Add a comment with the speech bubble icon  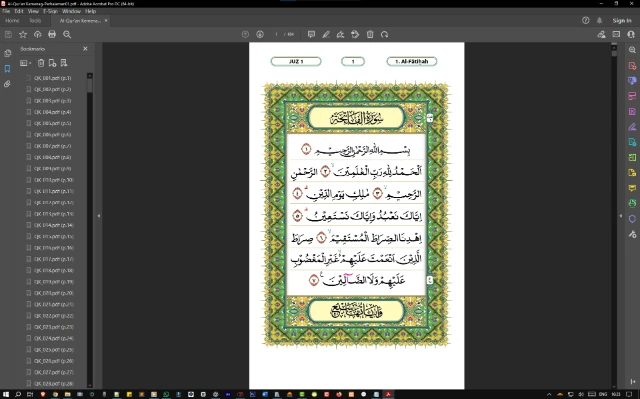tap(311, 35)
